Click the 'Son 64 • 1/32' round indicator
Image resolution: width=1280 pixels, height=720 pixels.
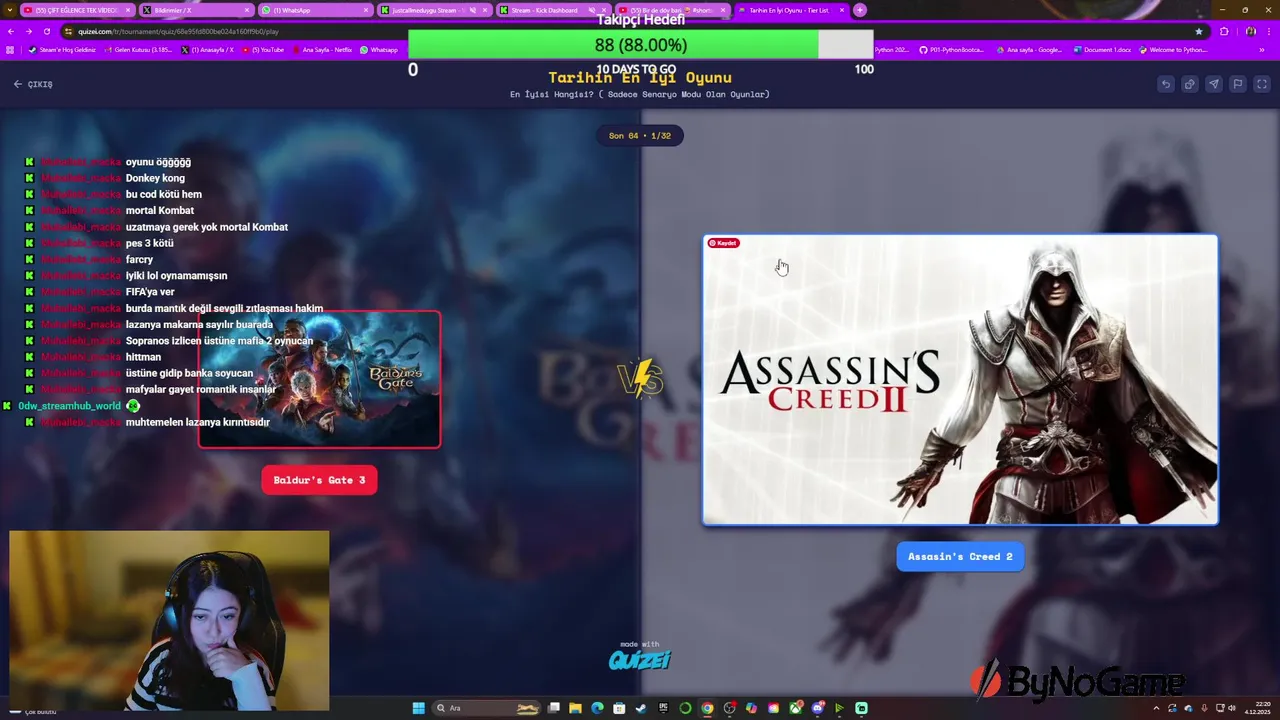tap(640, 135)
